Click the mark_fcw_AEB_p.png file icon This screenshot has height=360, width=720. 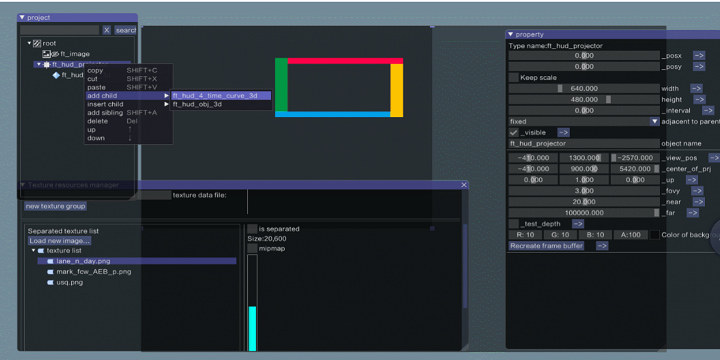[x=50, y=272]
